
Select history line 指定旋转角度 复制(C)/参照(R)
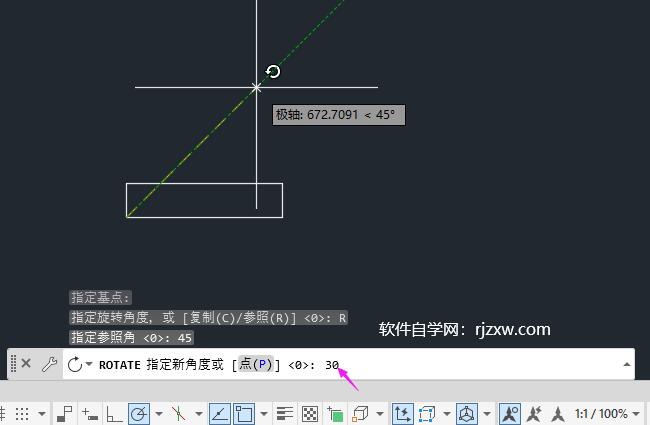pyautogui.click(x=208, y=318)
